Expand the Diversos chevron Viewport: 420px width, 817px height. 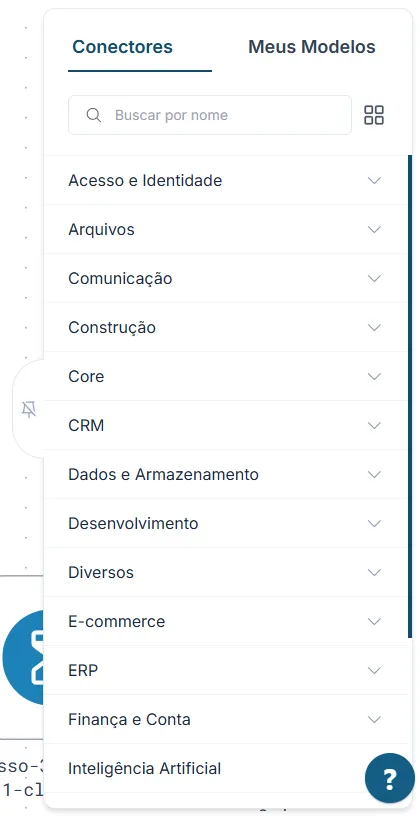374,573
